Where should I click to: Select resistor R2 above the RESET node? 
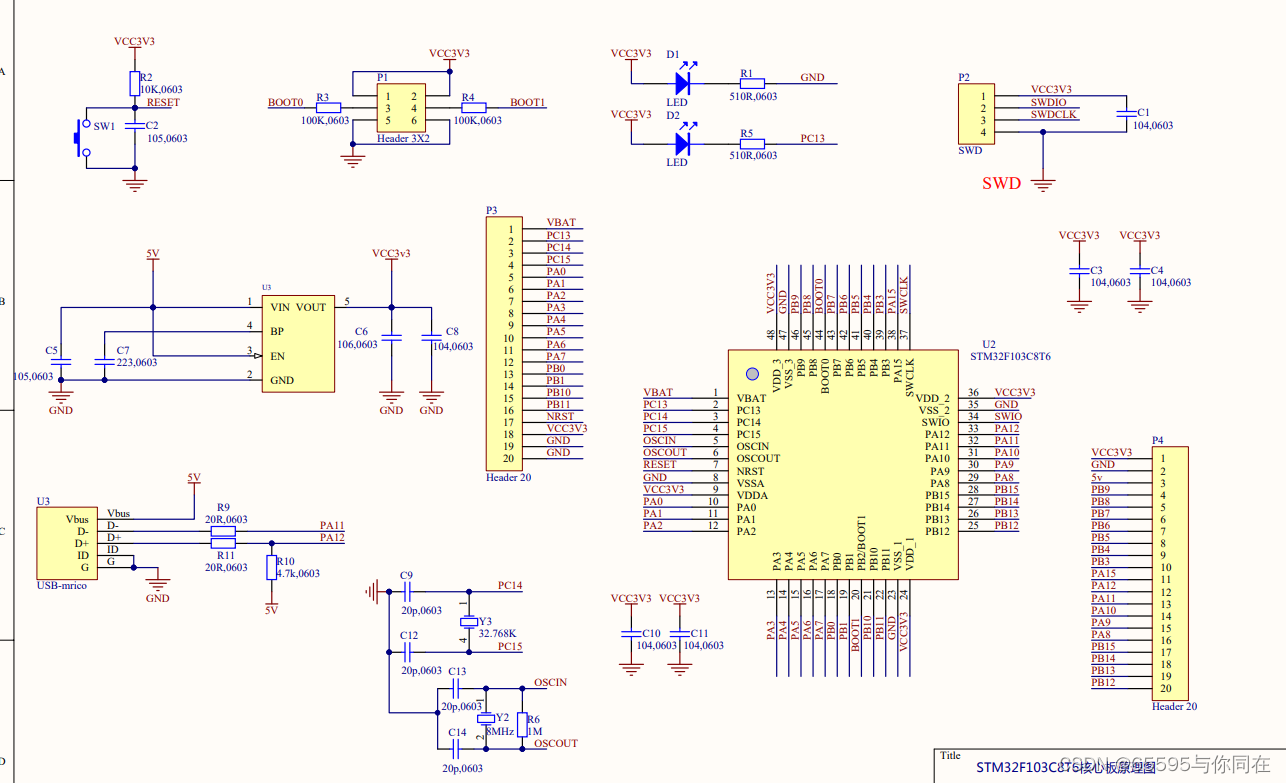click(x=134, y=82)
